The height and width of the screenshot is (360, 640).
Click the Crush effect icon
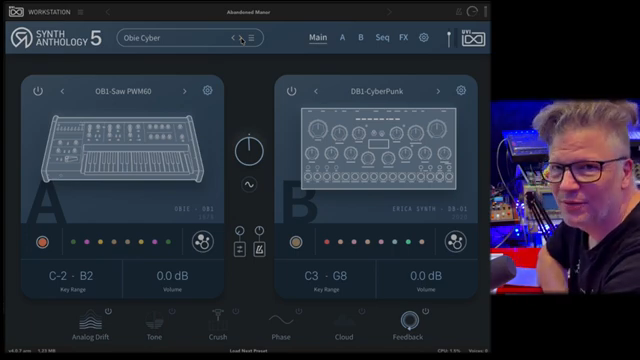point(218,320)
